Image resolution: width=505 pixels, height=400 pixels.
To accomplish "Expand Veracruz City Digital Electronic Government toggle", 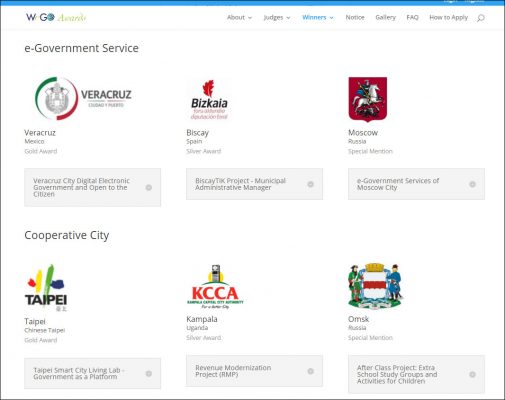I will tap(92, 187).
